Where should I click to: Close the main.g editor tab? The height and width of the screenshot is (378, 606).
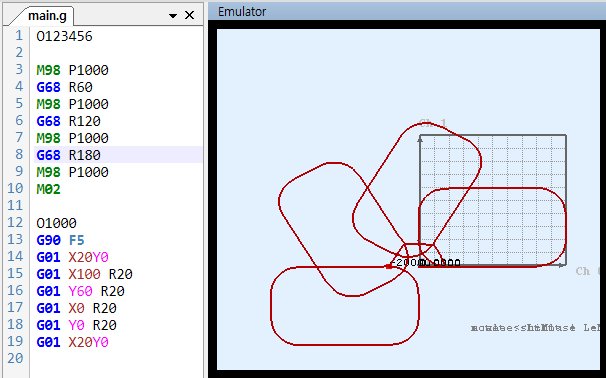189,15
